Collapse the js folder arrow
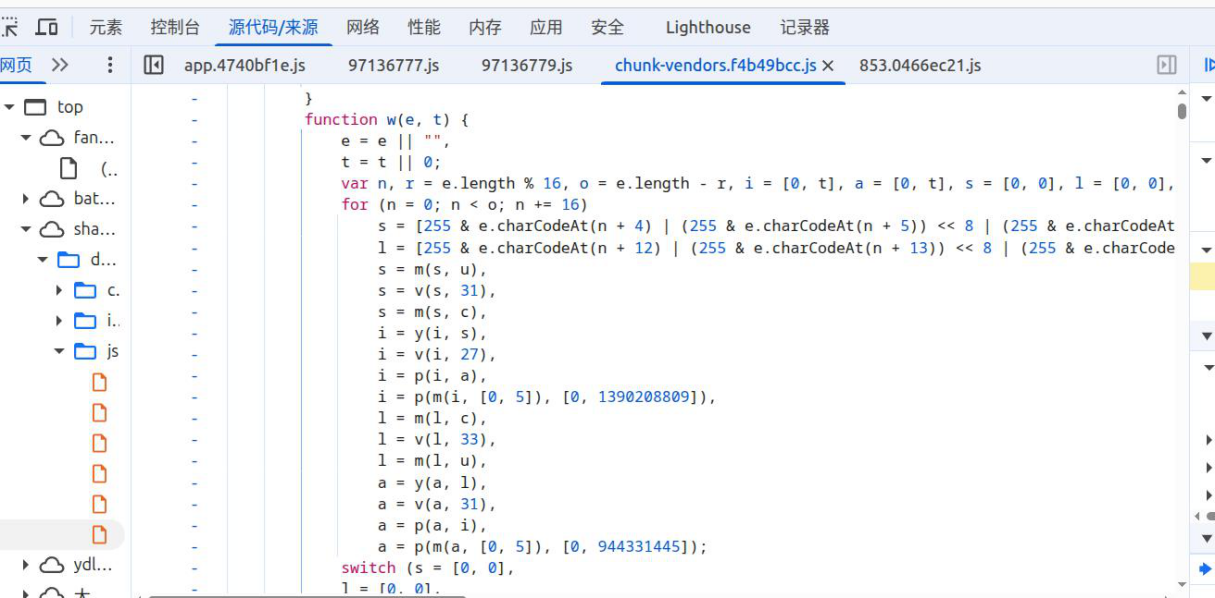This screenshot has width=1215, height=598. click(x=60, y=351)
